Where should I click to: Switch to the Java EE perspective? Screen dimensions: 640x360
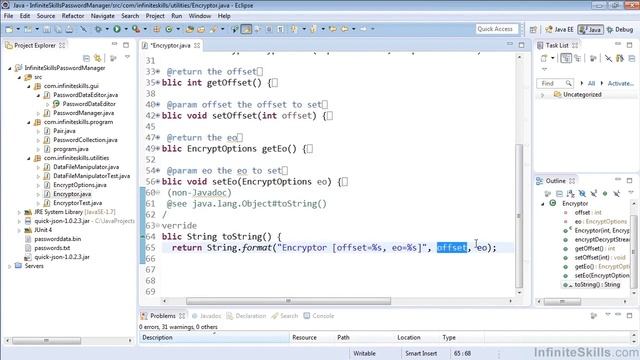click(x=560, y=29)
